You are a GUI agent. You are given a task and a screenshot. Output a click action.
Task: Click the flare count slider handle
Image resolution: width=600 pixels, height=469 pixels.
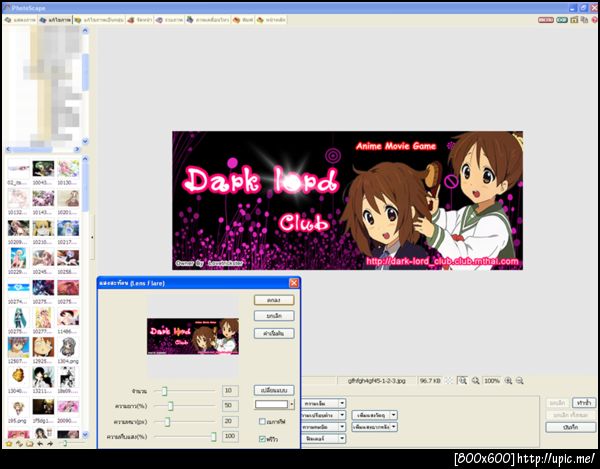(164, 391)
